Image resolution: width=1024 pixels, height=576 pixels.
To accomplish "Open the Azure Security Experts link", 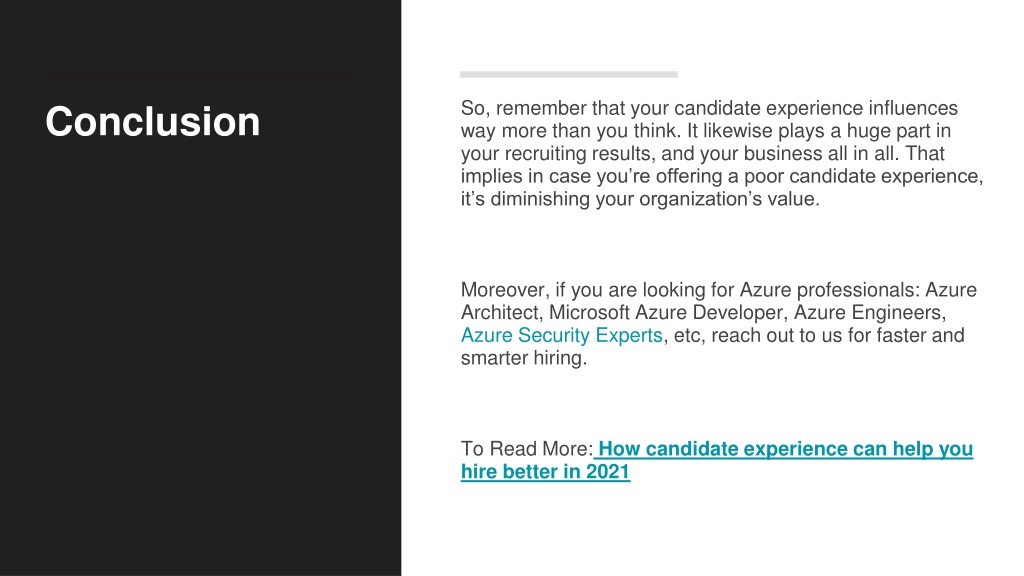I will pyautogui.click(x=562, y=335).
